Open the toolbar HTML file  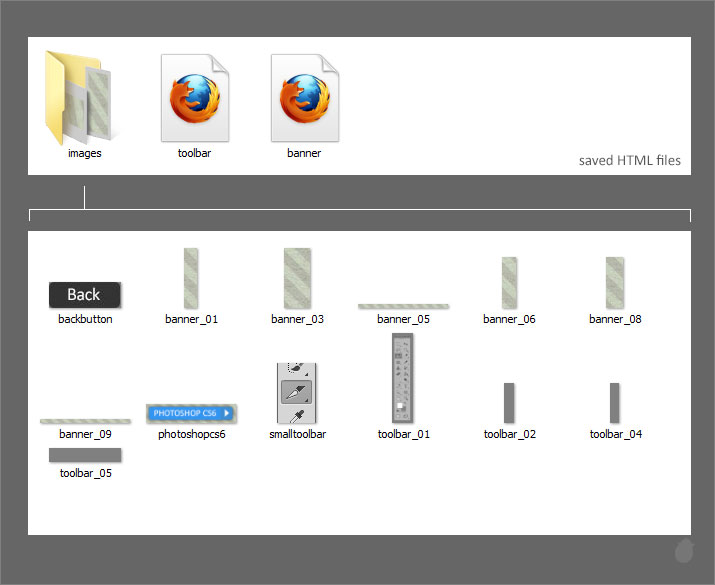tap(194, 98)
